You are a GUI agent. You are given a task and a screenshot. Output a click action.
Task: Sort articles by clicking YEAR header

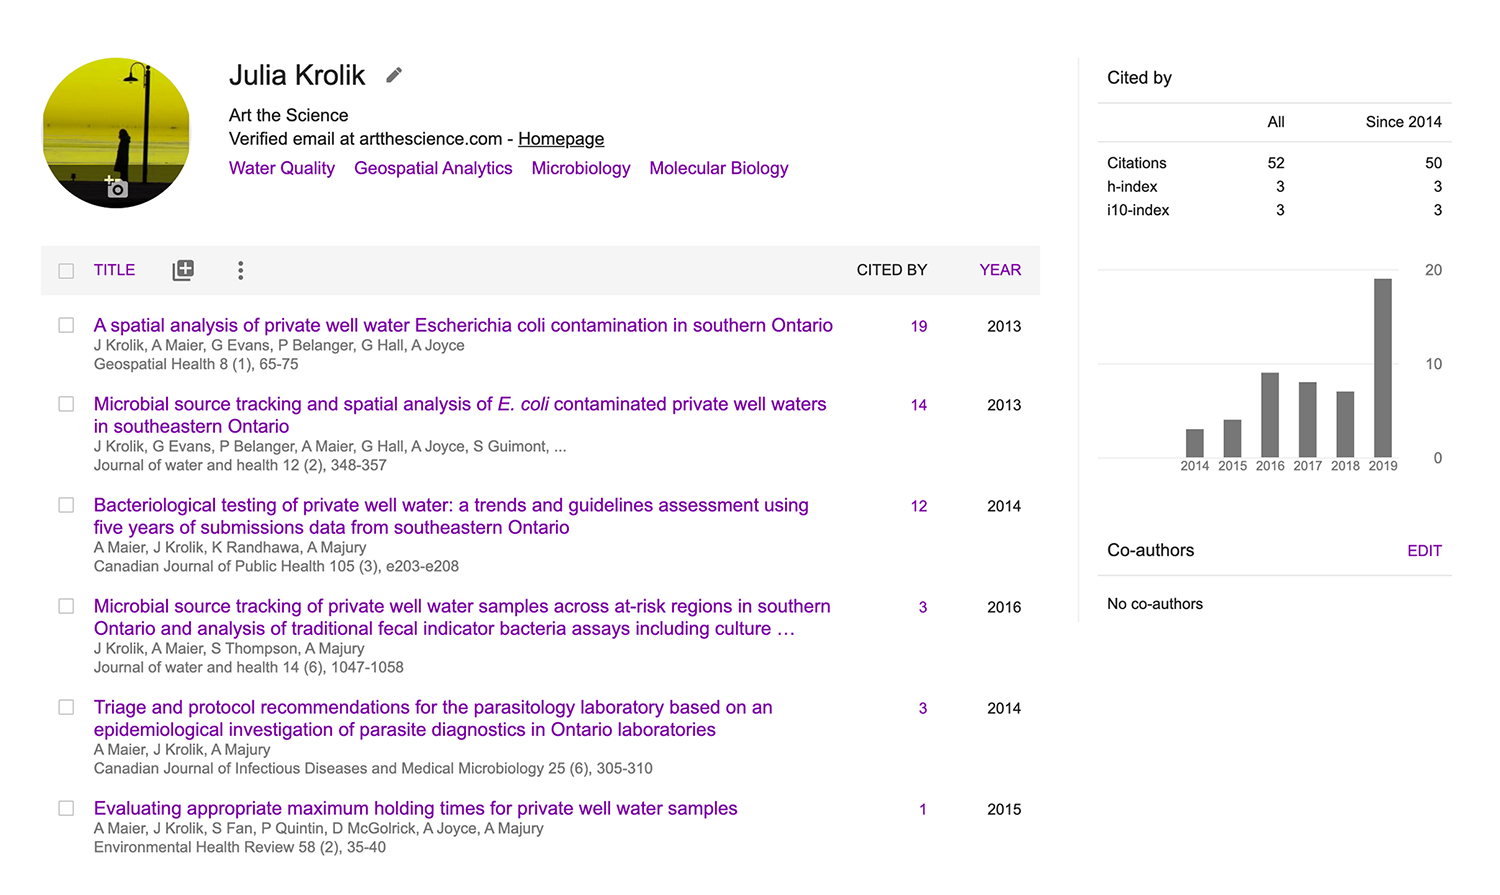1000,270
